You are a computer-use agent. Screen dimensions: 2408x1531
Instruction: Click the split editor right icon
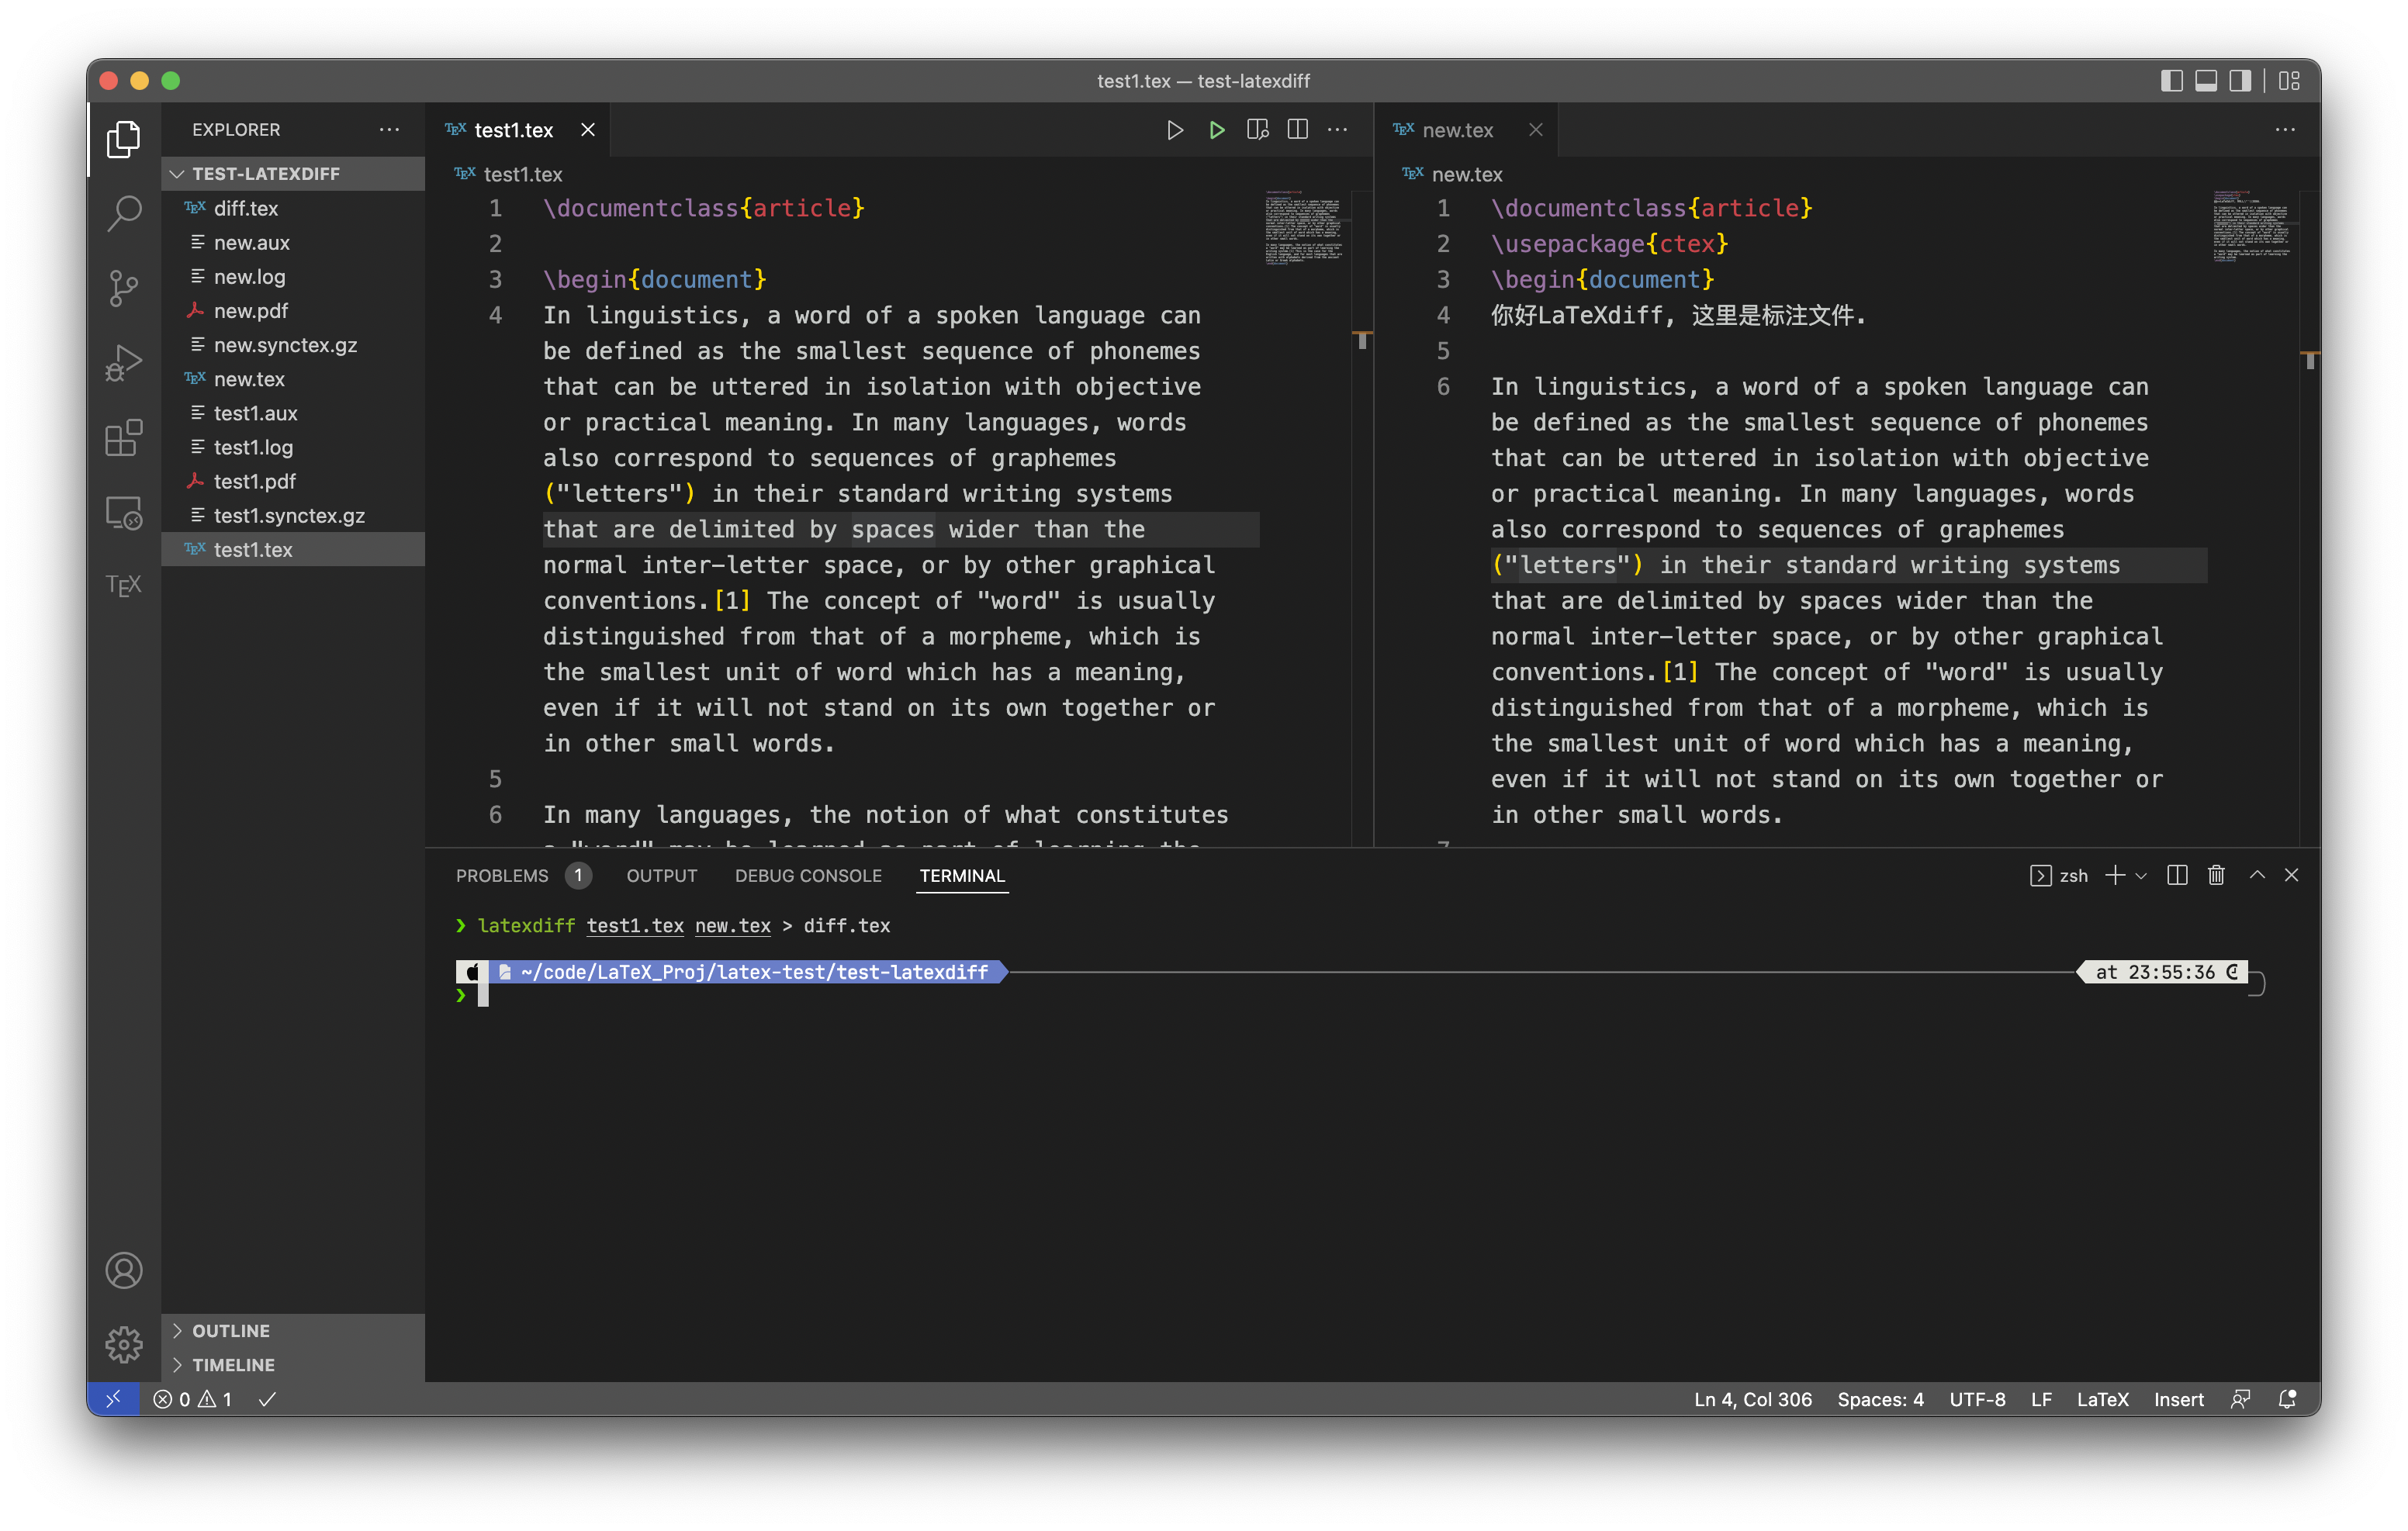[x=1297, y=130]
